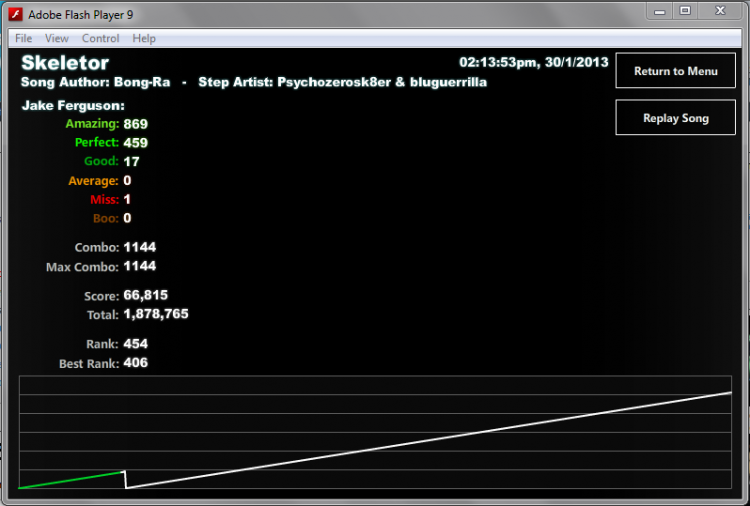
Task: Click the Miss label
Action: pos(104,199)
